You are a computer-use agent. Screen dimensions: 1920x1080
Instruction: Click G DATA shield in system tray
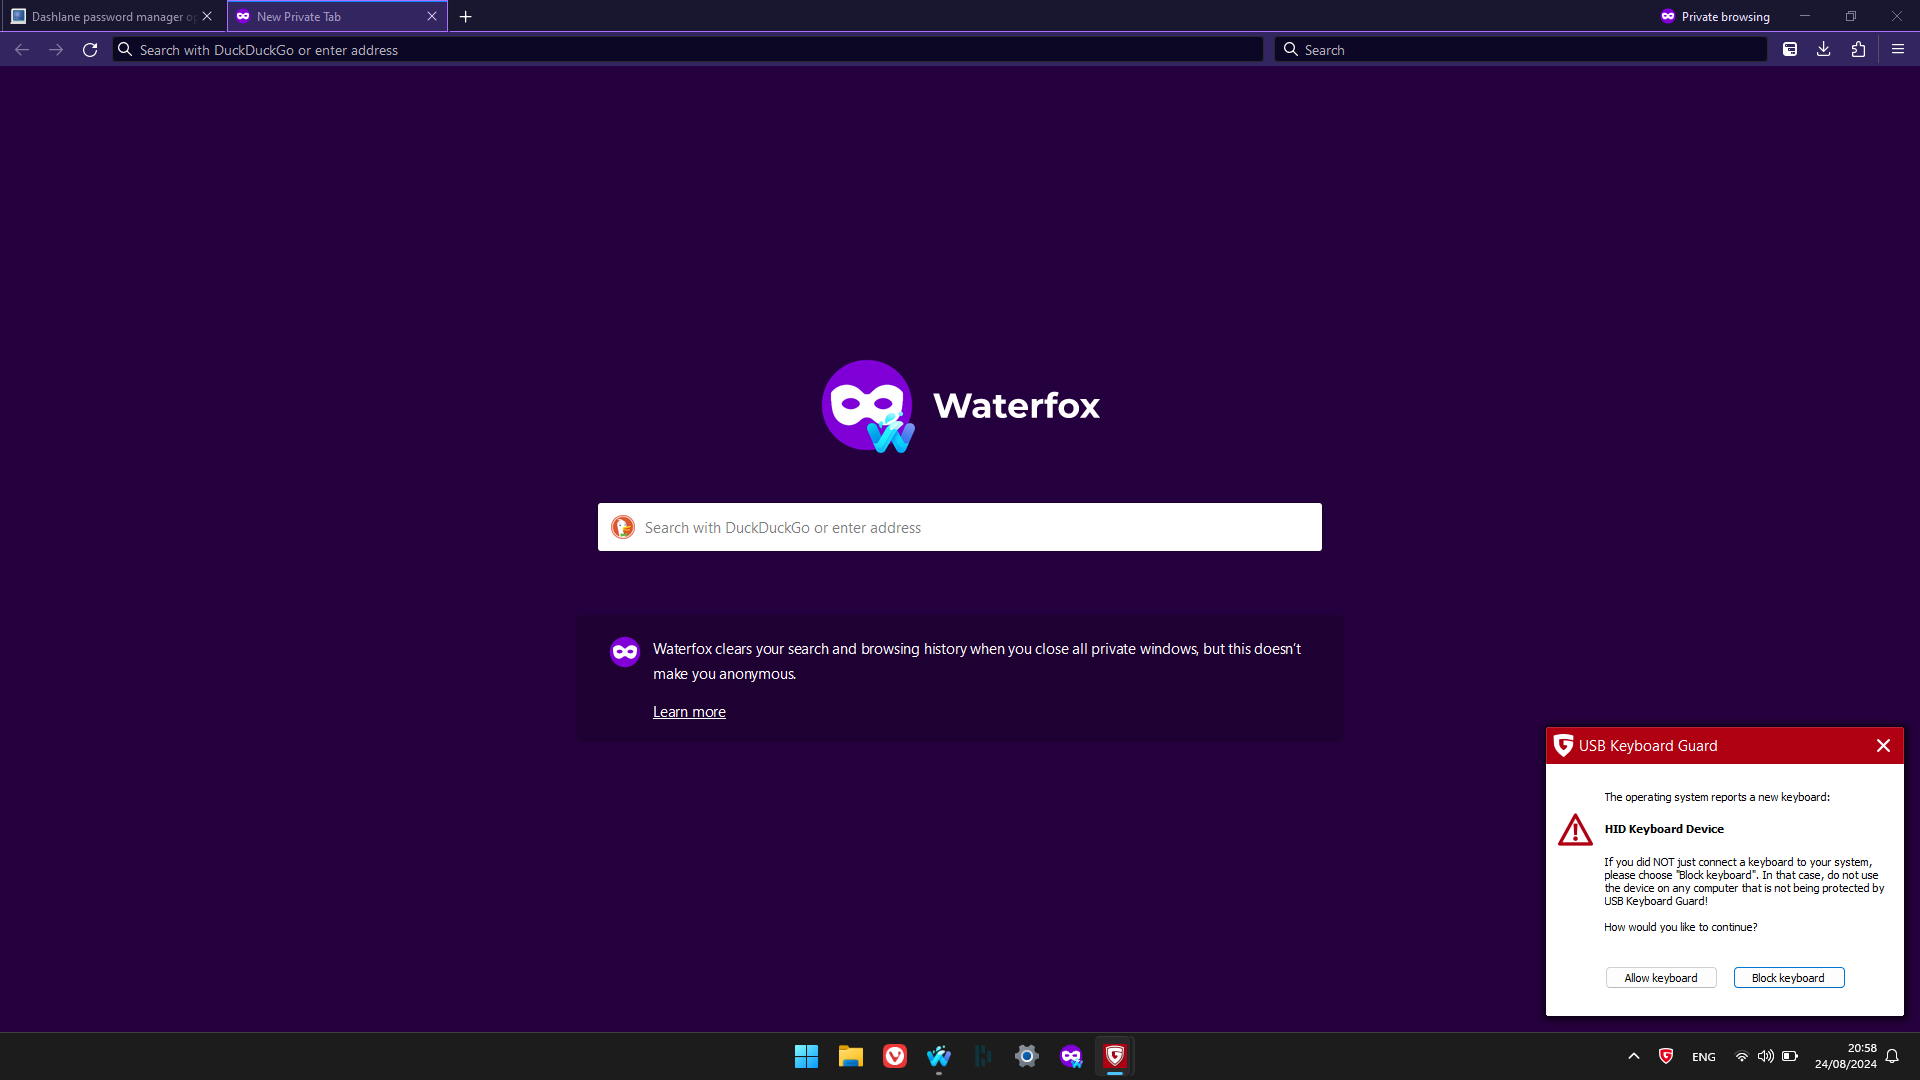[x=1666, y=1056]
